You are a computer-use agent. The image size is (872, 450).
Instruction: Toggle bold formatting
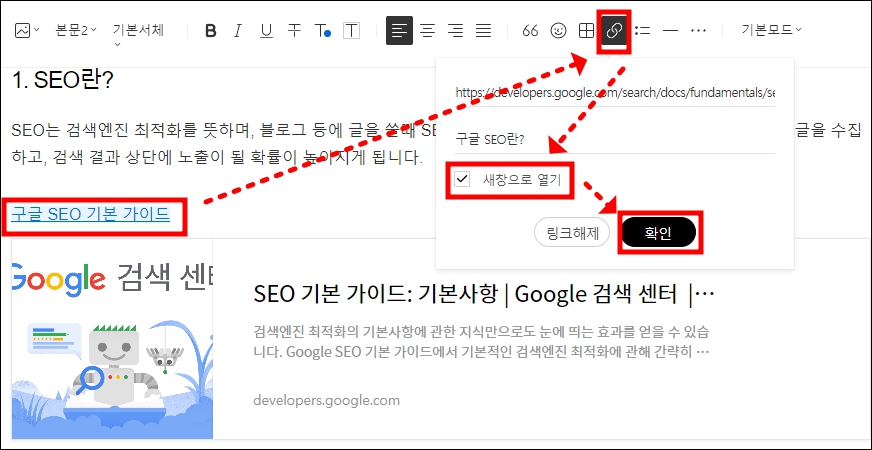210,31
